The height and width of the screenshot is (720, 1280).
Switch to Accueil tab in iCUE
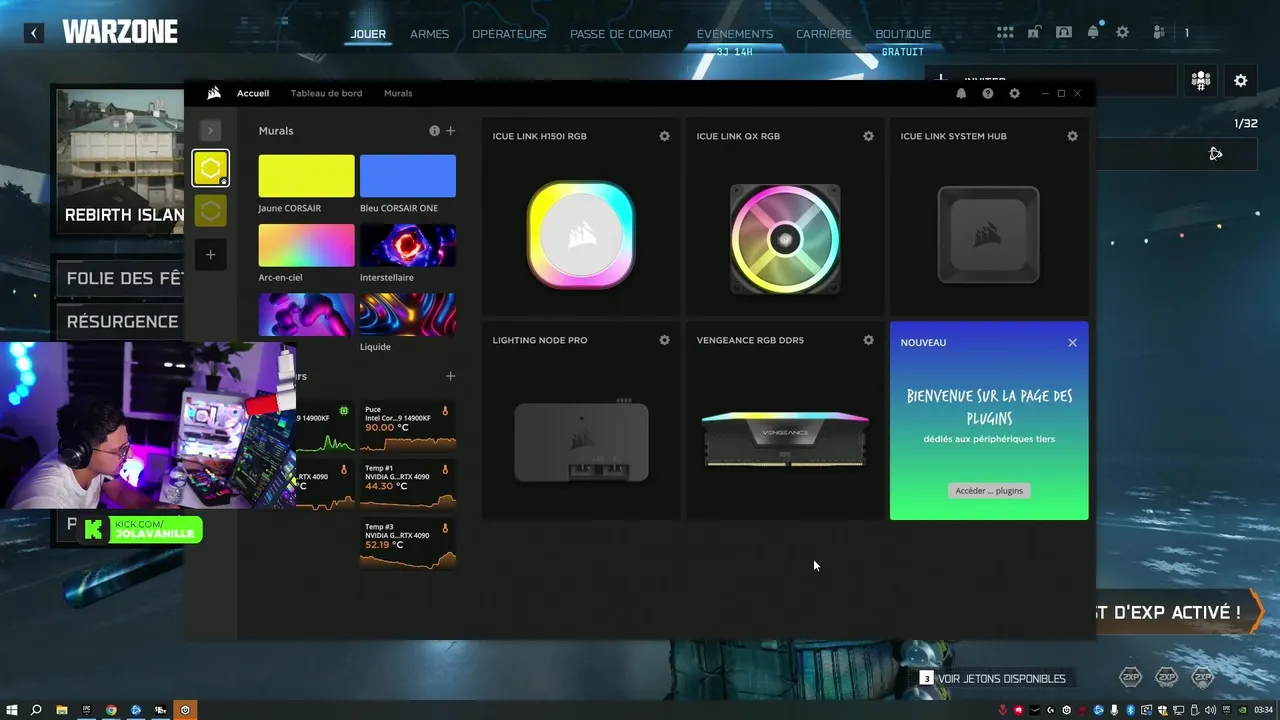coord(253,93)
